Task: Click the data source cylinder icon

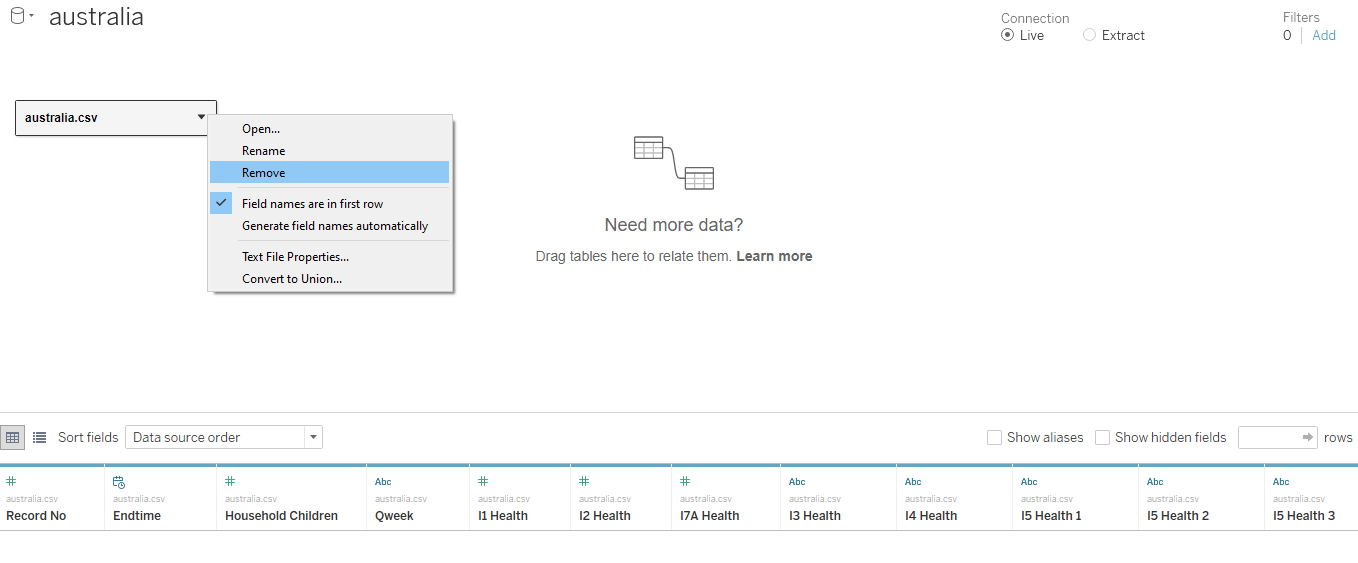Action: (x=17, y=17)
